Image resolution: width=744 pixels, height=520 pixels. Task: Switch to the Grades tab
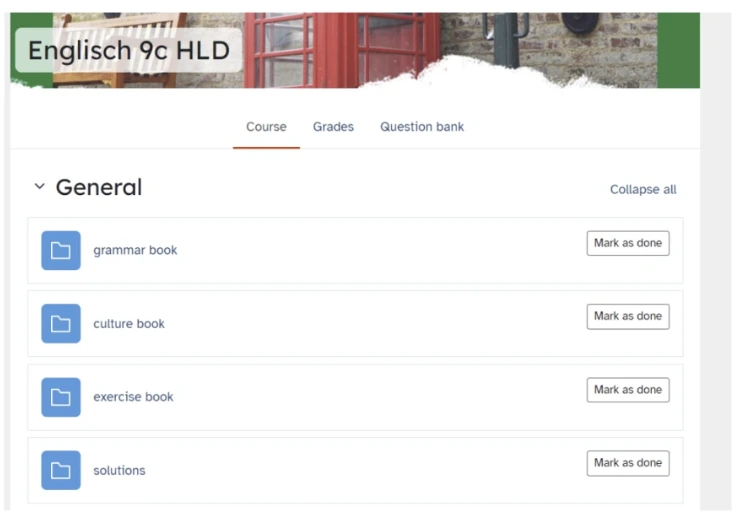[x=333, y=127]
